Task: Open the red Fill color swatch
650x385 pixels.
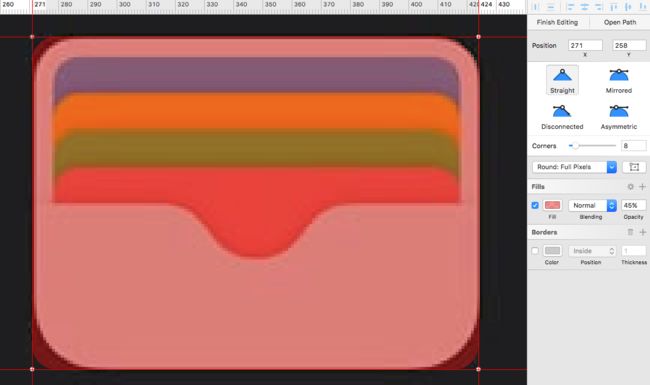Action: click(552, 205)
